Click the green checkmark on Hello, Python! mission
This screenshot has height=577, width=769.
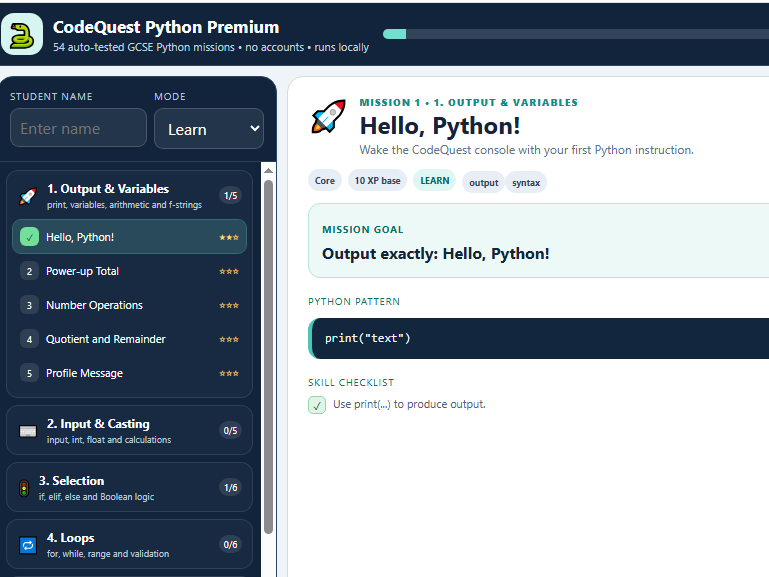(29, 237)
